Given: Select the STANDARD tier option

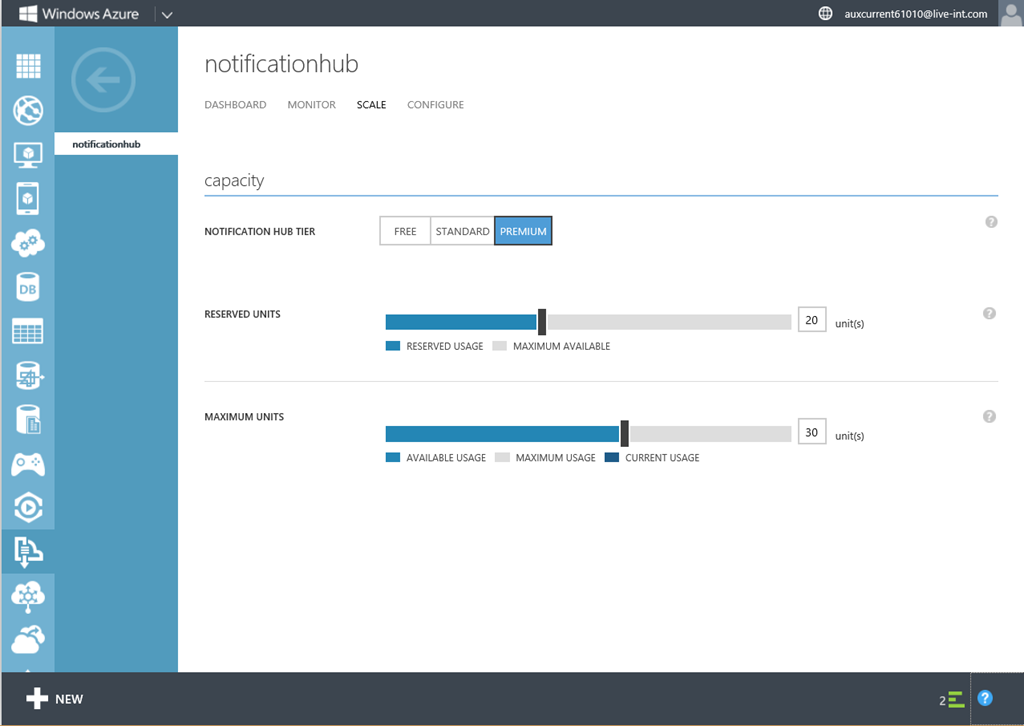Looking at the screenshot, I should 462,231.
